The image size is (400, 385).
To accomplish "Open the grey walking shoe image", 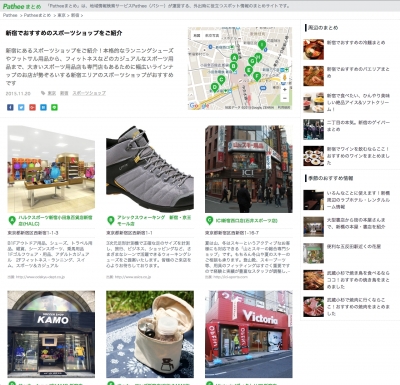I will 150,169.
